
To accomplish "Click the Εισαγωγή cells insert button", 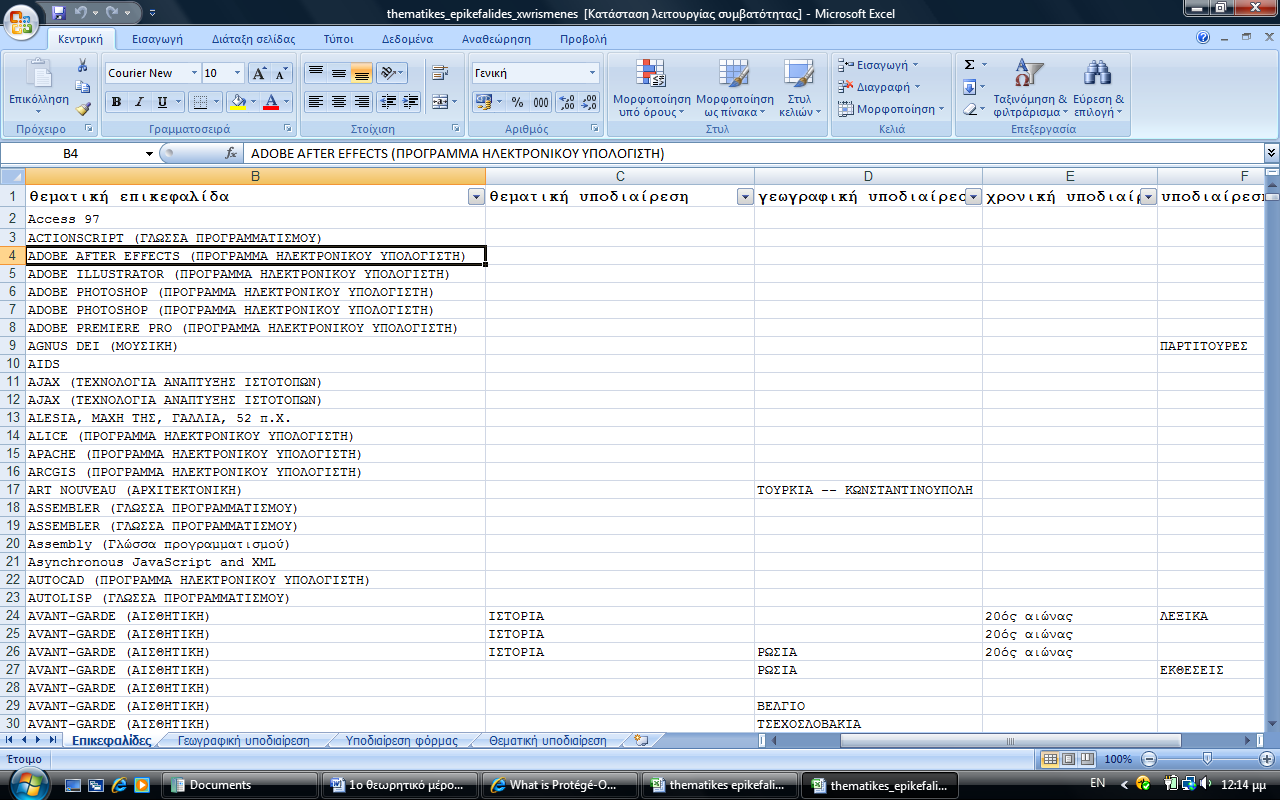I will coord(878,65).
